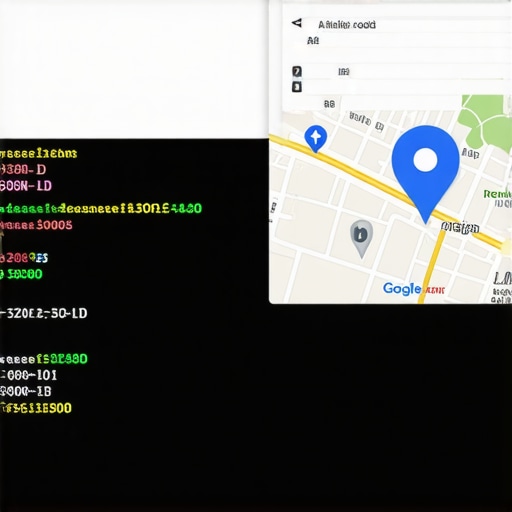
Task: Click the pink terminal line ending in 'N-LD'
Action: point(26,186)
